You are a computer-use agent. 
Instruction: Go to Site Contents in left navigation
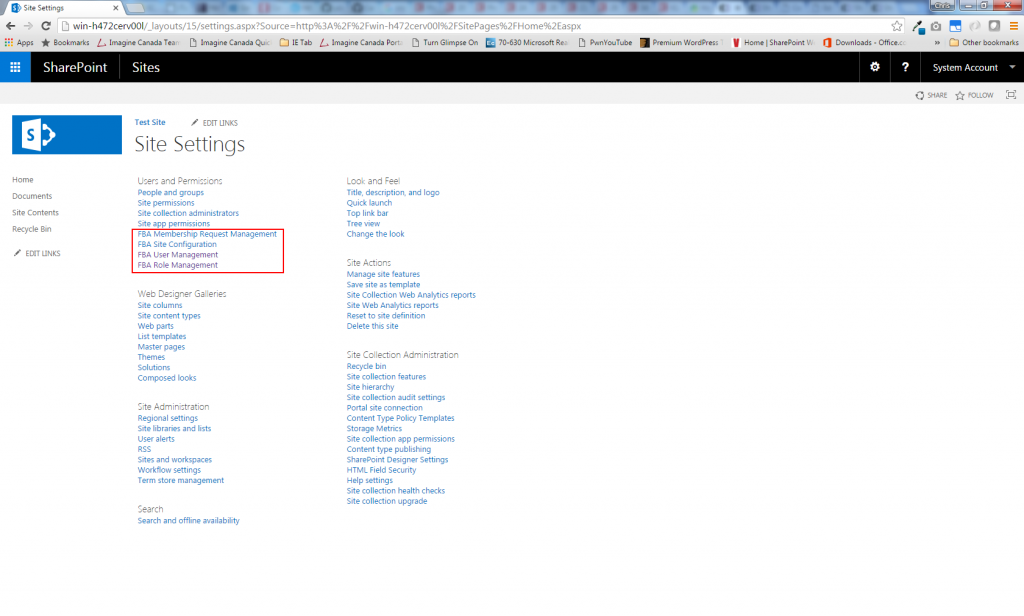35,212
